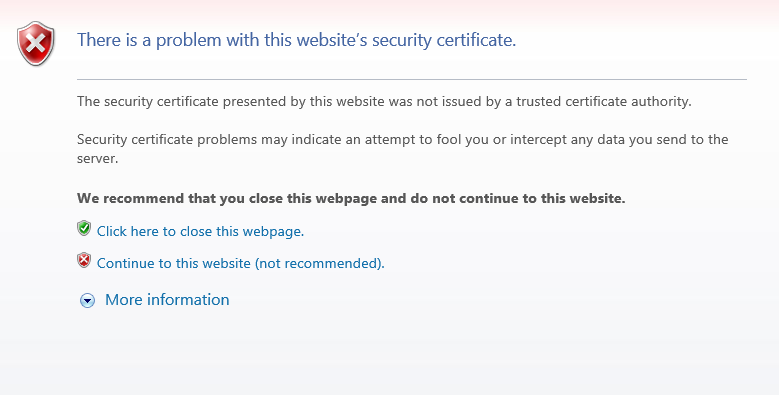Click the word "information" beside the arrow

tap(188, 300)
